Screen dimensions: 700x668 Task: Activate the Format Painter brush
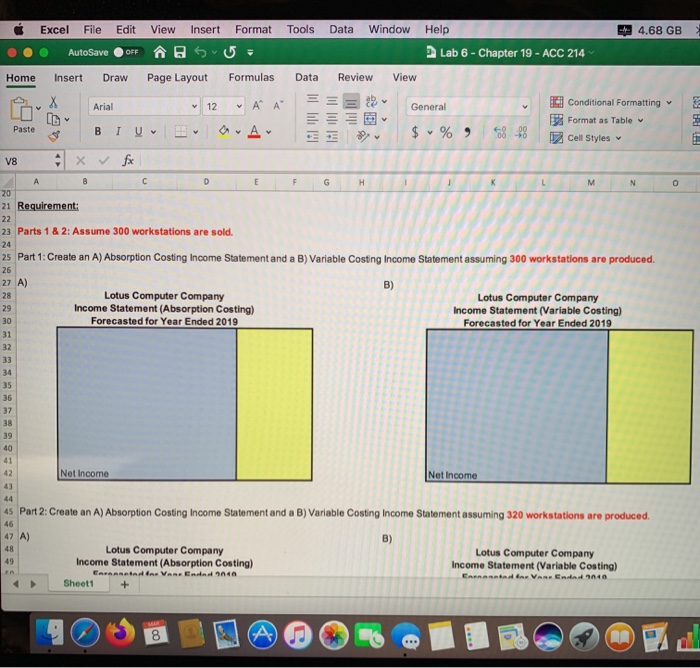pos(54,136)
